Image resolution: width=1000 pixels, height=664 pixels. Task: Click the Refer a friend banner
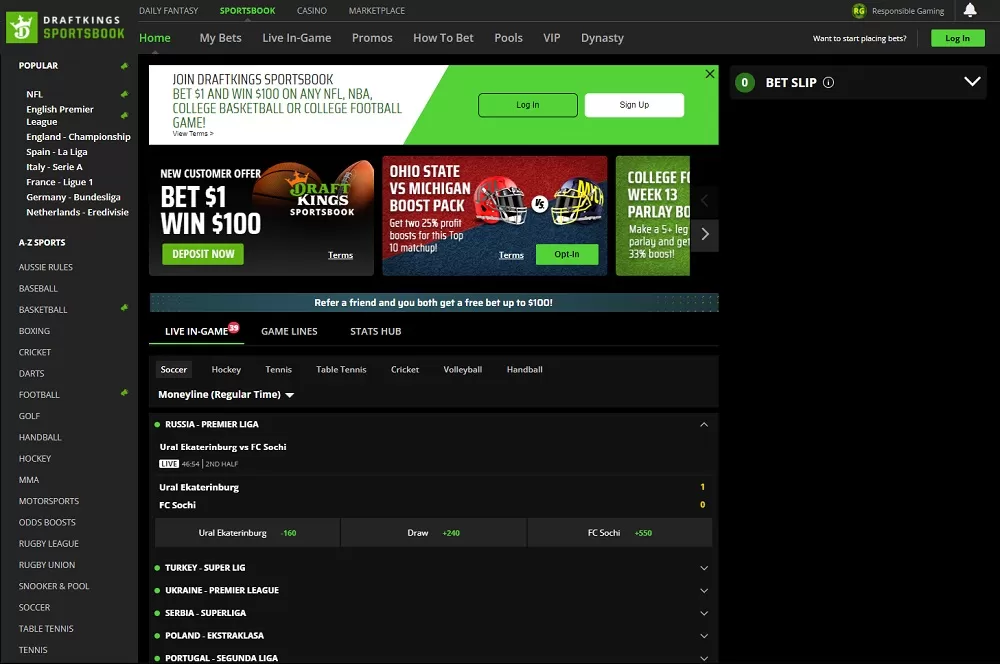(x=434, y=302)
